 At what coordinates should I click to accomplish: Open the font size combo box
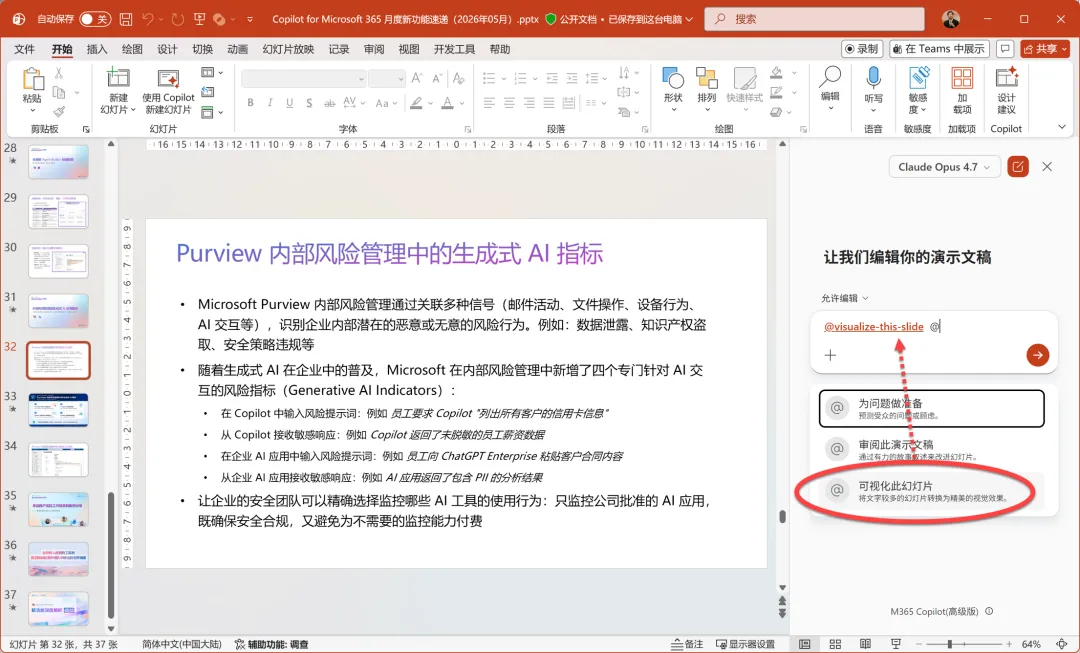click(x=386, y=79)
